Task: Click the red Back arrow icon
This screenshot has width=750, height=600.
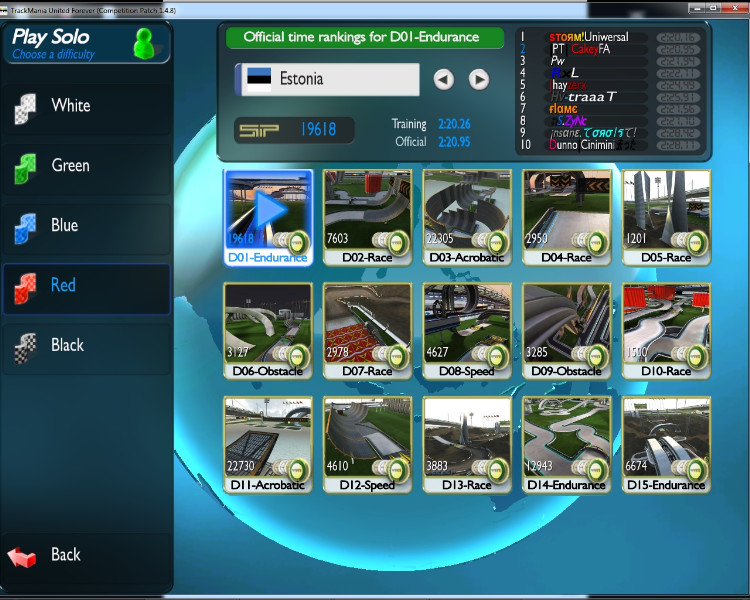Action: [x=23, y=556]
